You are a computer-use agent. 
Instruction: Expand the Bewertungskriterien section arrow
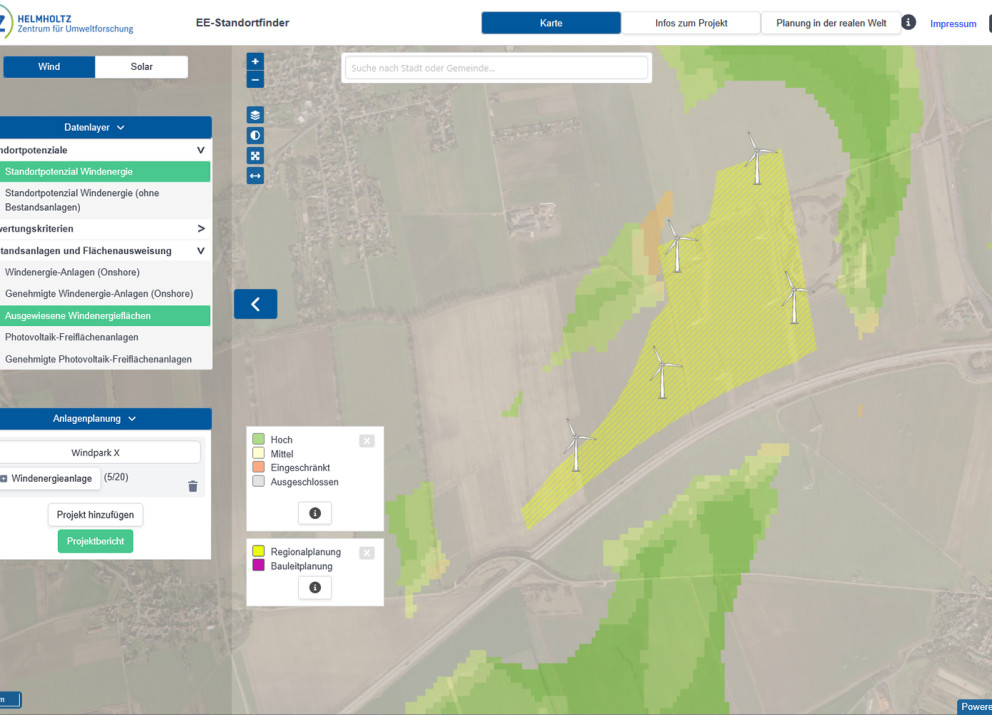[201, 228]
